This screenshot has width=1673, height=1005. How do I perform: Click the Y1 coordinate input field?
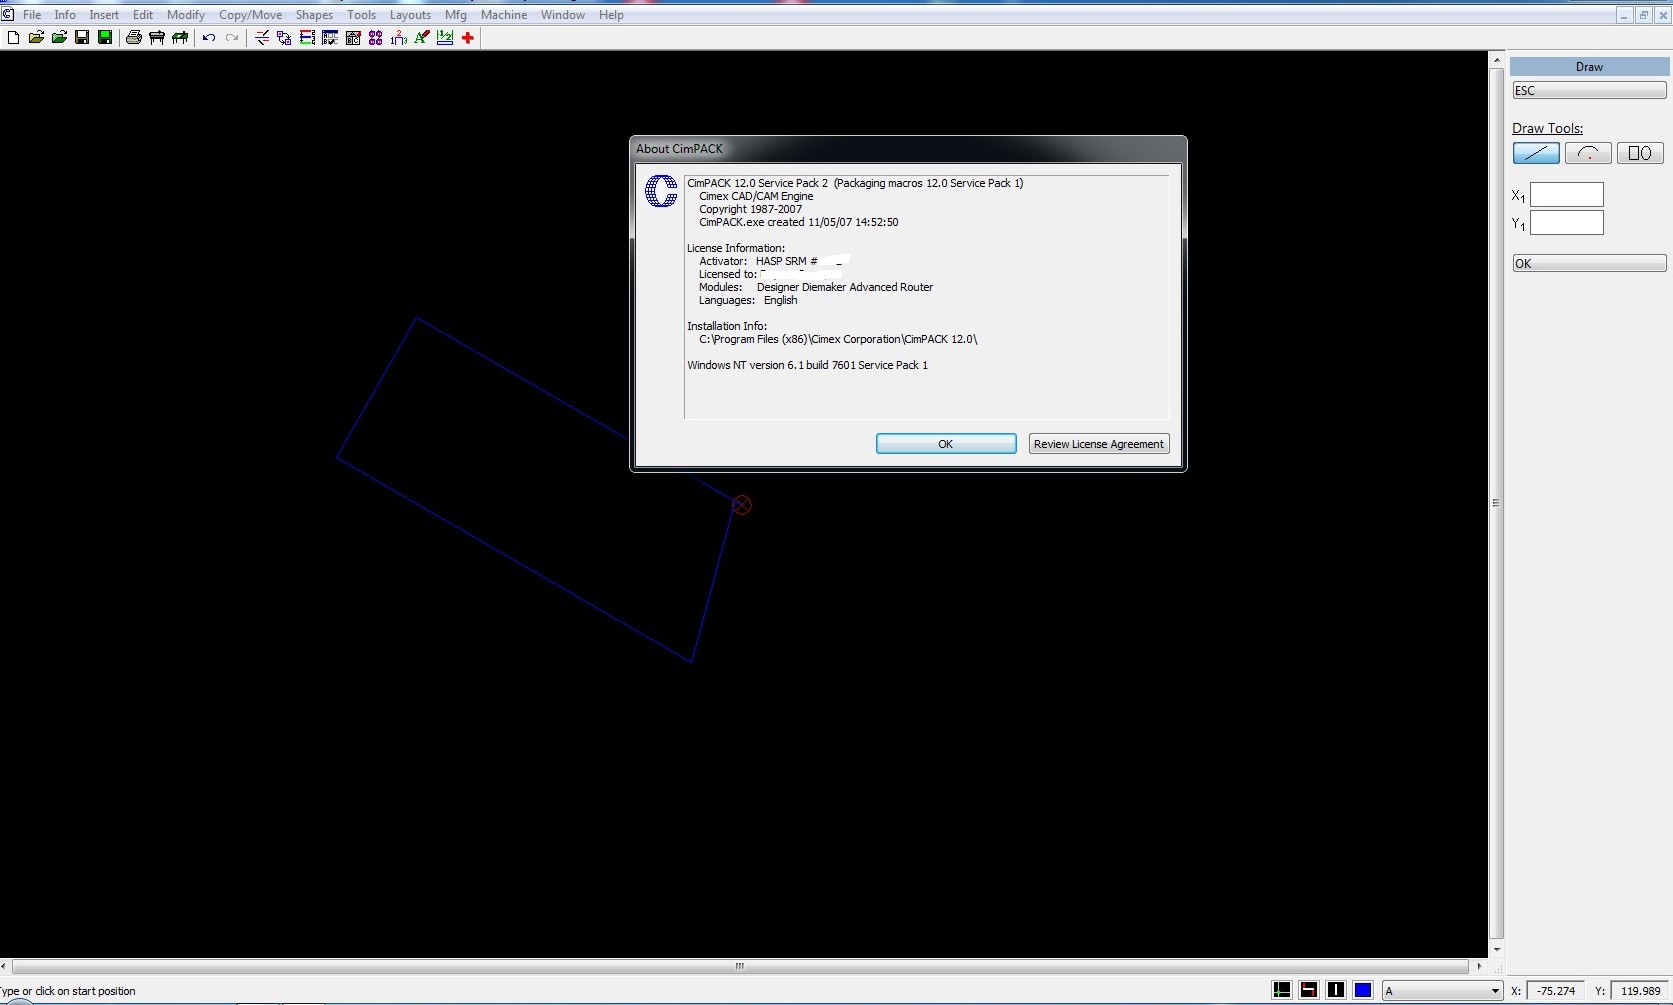(x=1567, y=223)
